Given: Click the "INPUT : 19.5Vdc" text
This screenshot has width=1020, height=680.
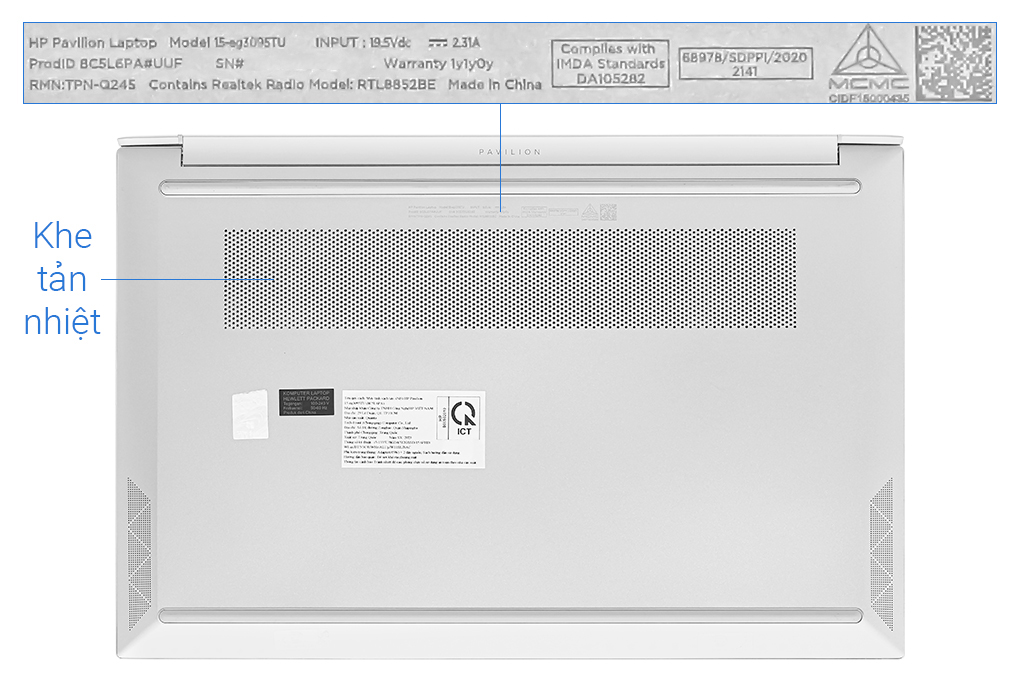Looking at the screenshot, I should [363, 42].
